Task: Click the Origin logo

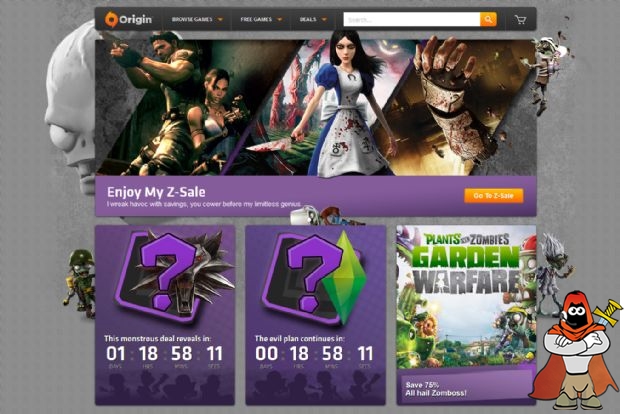Action: point(128,19)
